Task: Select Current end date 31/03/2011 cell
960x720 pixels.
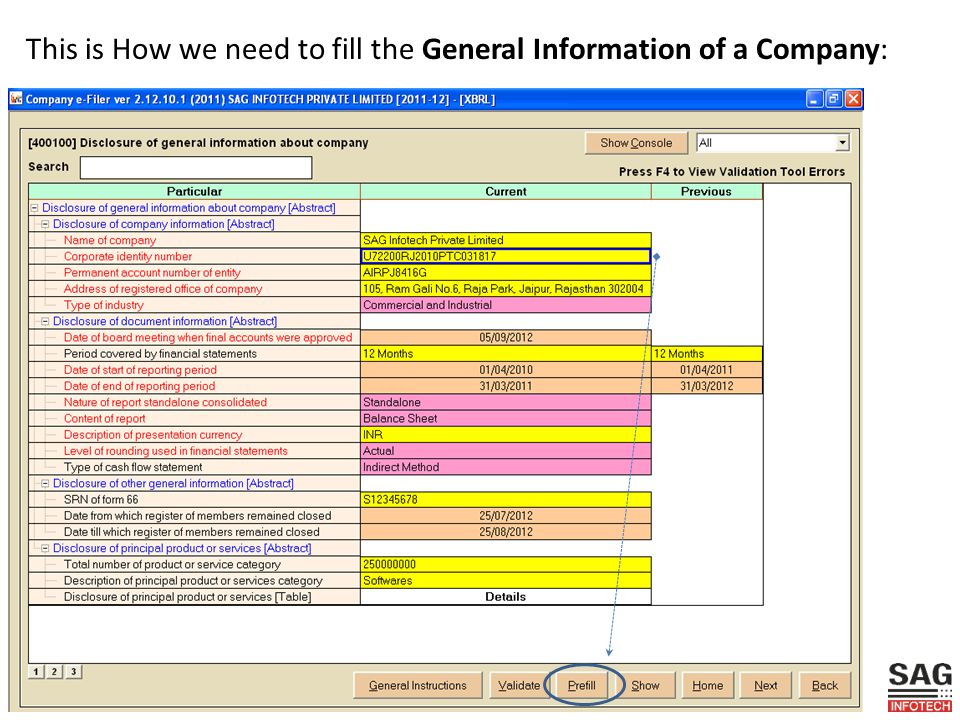Action: point(506,386)
